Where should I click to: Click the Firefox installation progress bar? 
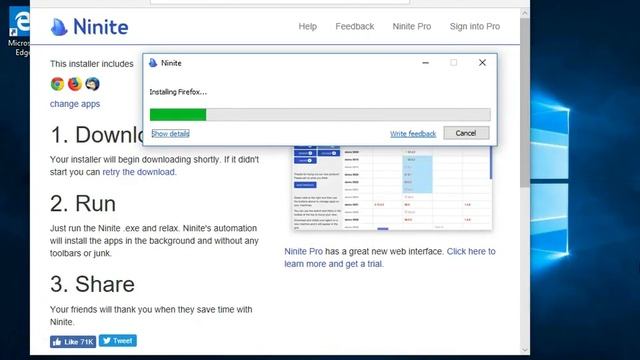(x=320, y=115)
